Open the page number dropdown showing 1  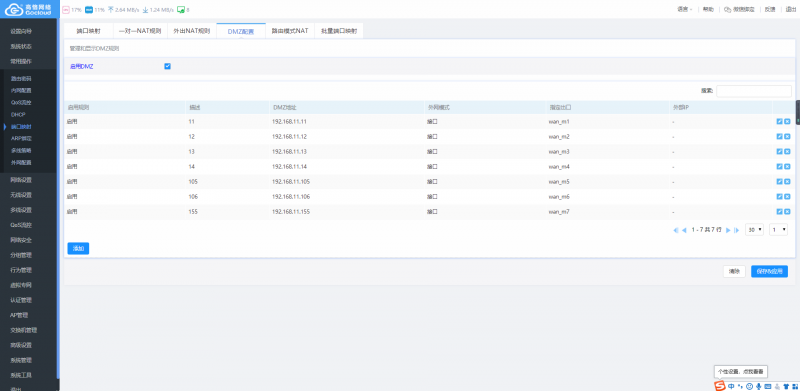point(778,230)
